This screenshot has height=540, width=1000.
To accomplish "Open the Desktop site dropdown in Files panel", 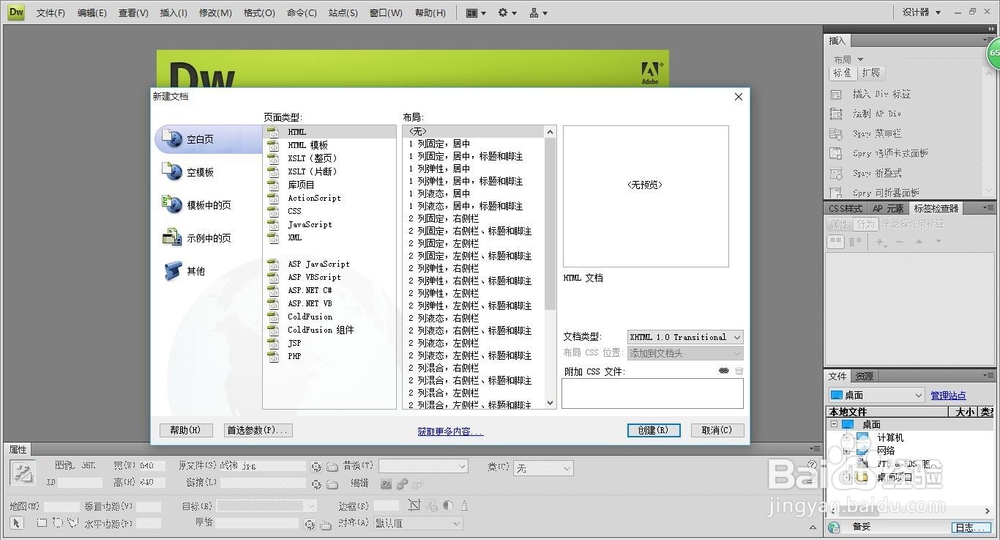I will [876, 395].
